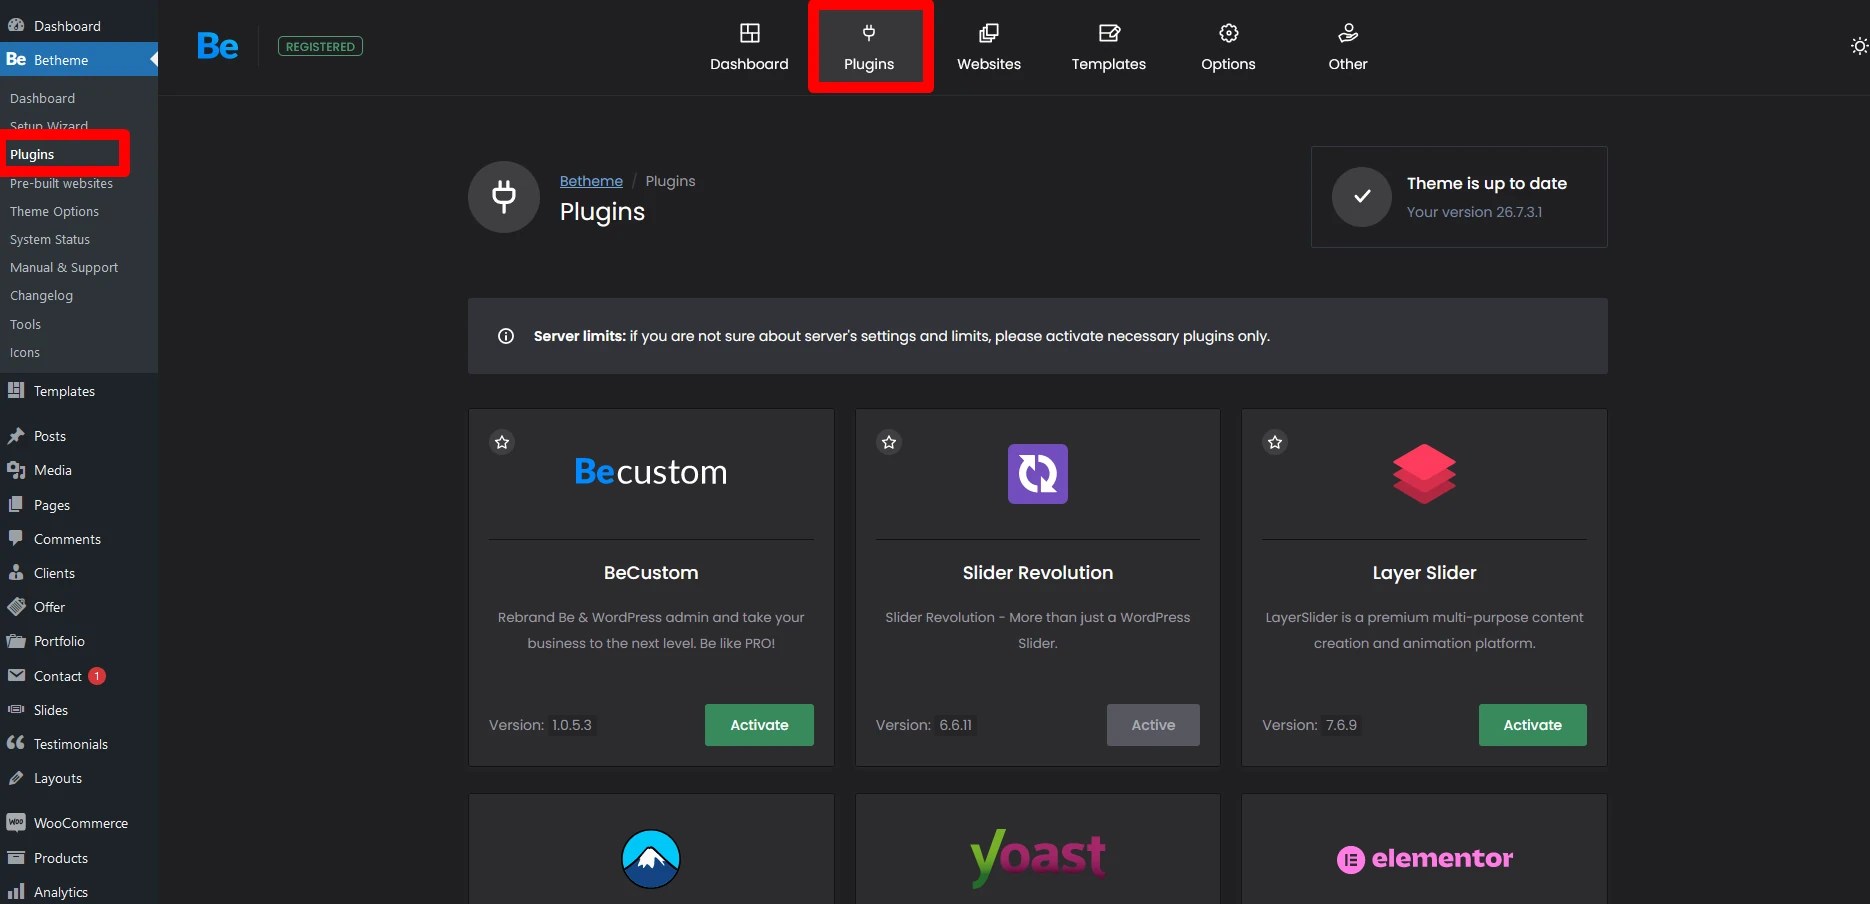This screenshot has height=904, width=1870.
Task: Open Betheme submenu Dashboard item
Action: click(x=42, y=98)
